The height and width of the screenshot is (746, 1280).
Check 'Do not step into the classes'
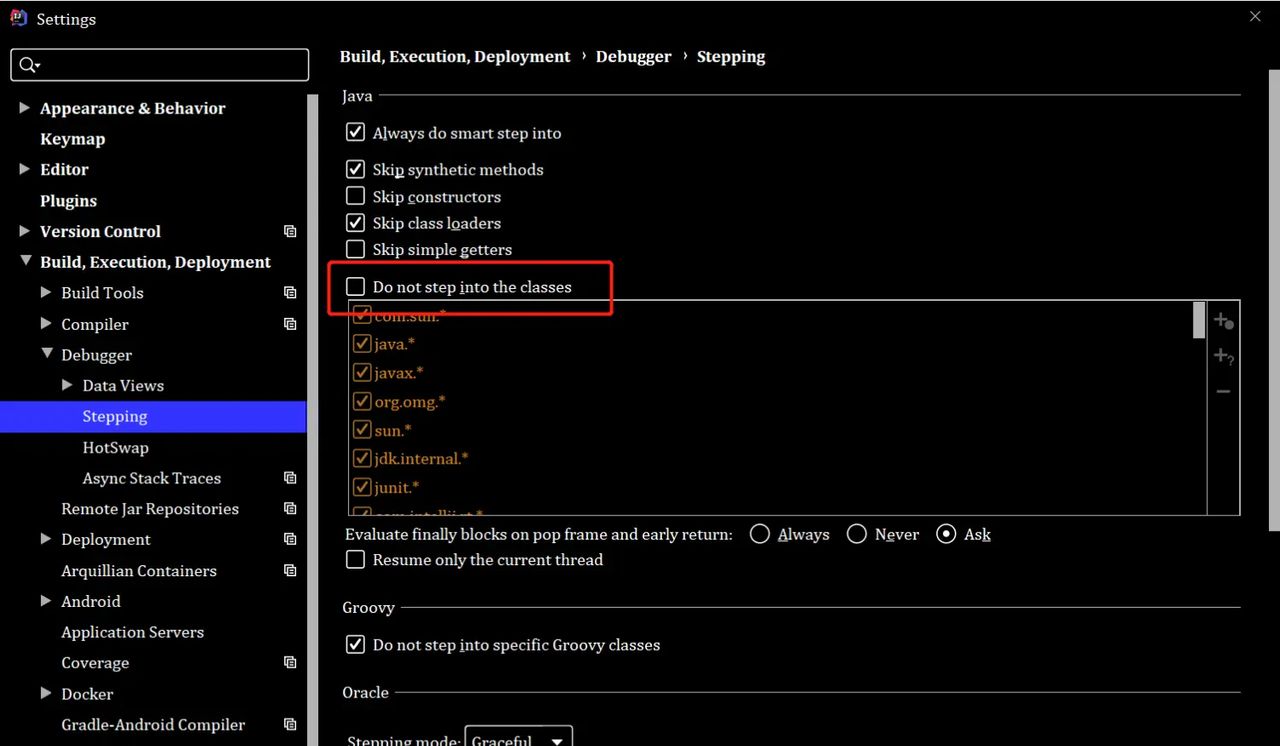(355, 287)
